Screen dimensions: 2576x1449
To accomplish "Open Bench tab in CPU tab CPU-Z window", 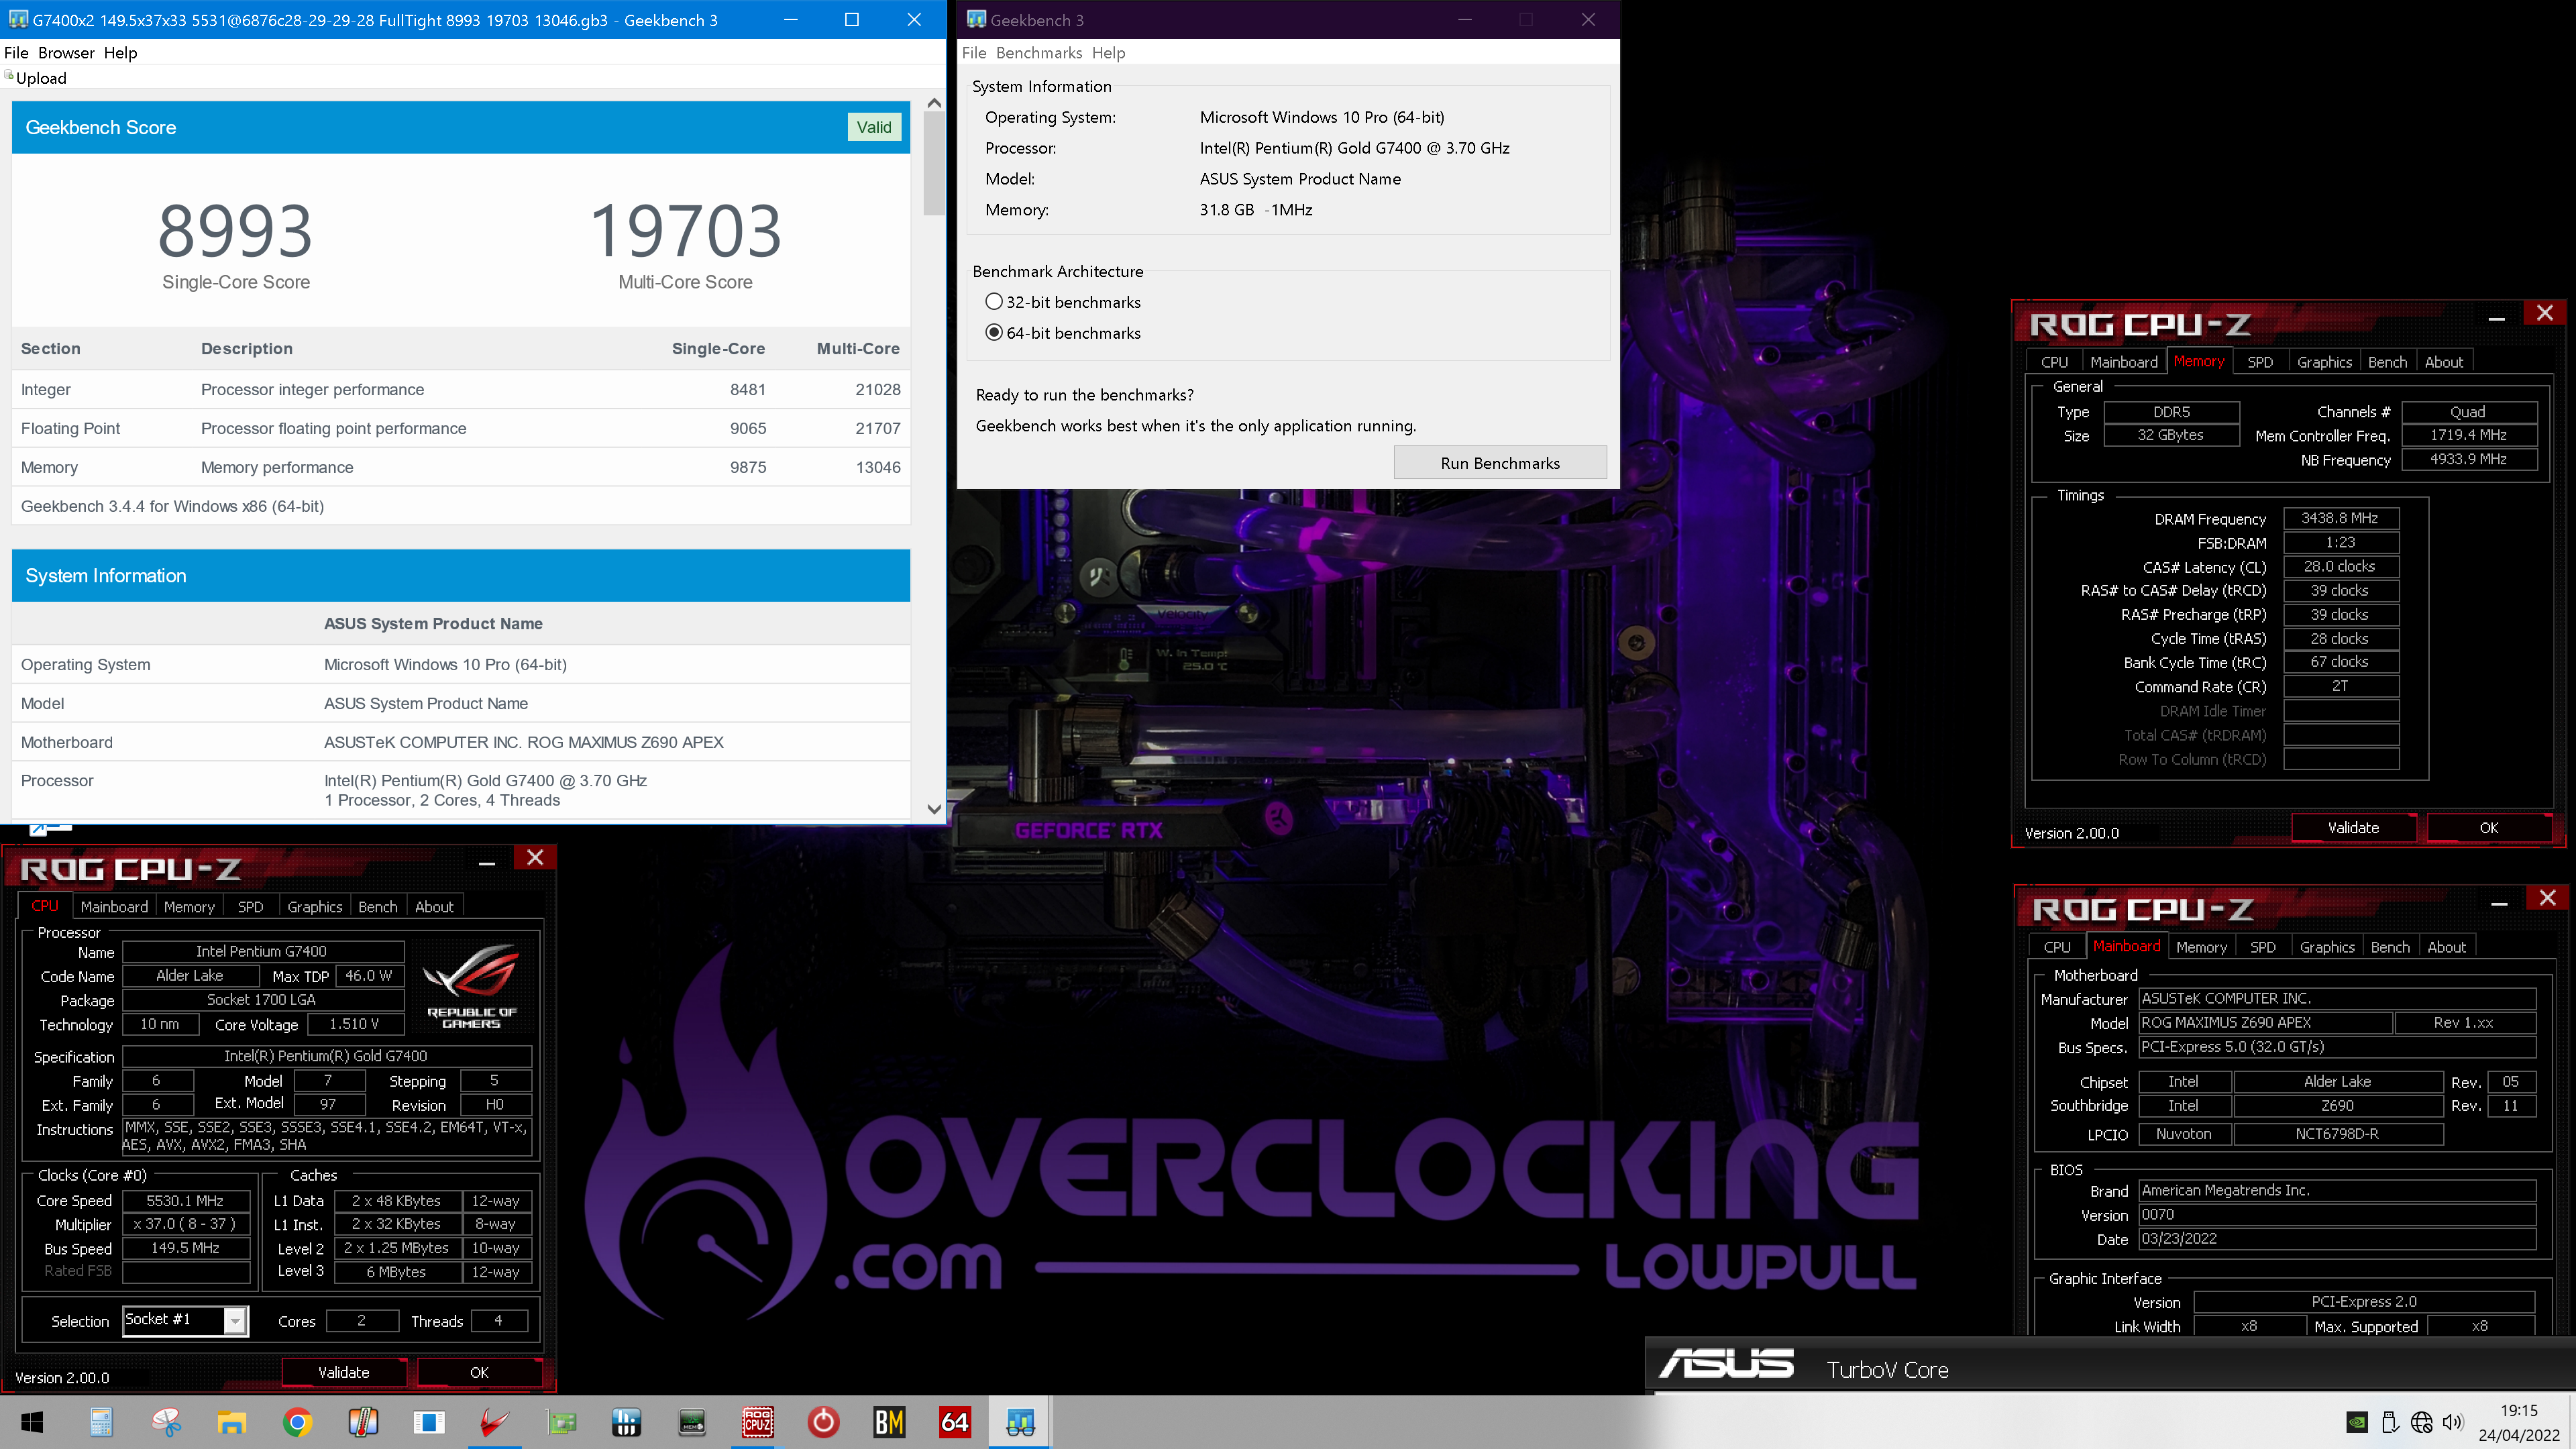I will (x=378, y=907).
